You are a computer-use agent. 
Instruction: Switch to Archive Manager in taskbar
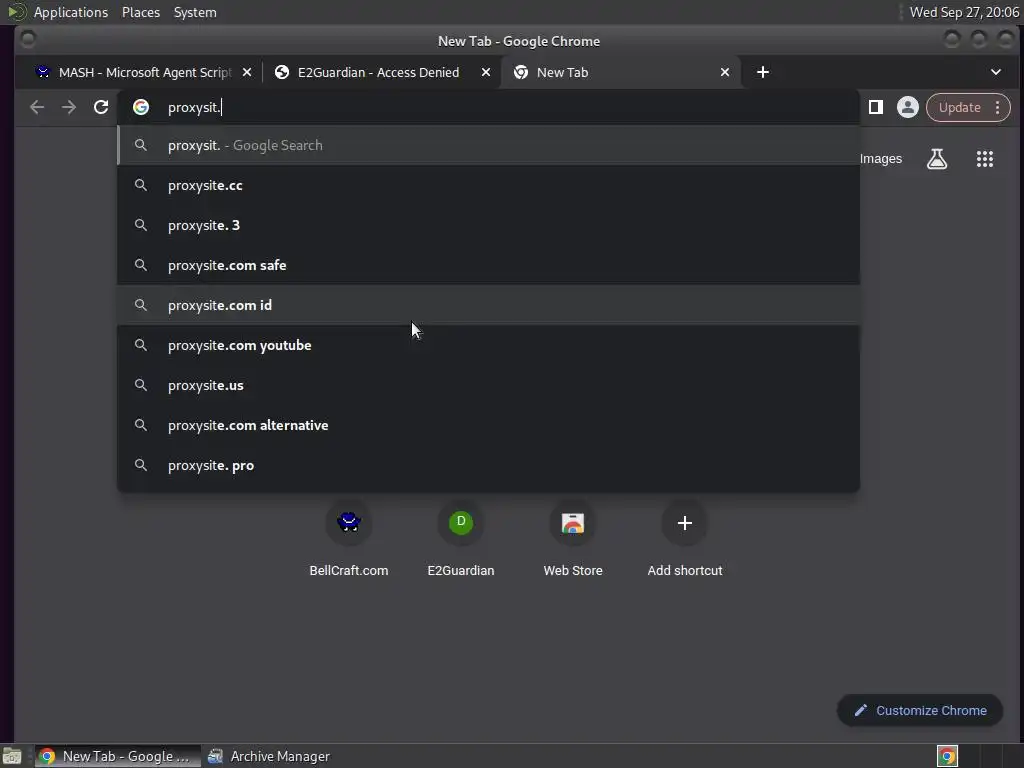point(269,756)
